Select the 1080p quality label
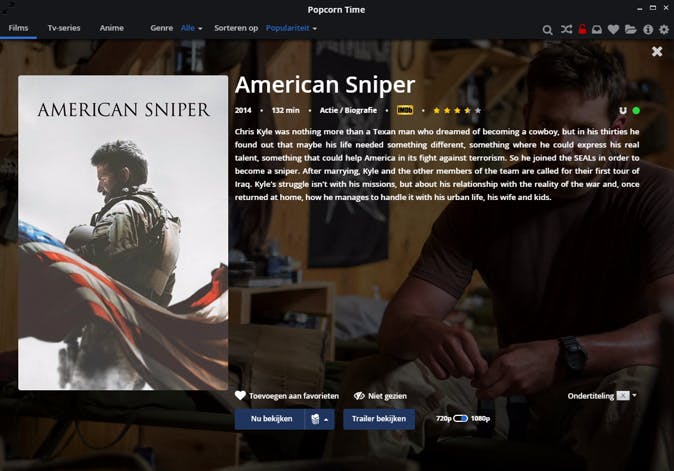Image resolution: width=674 pixels, height=471 pixels. (480, 418)
